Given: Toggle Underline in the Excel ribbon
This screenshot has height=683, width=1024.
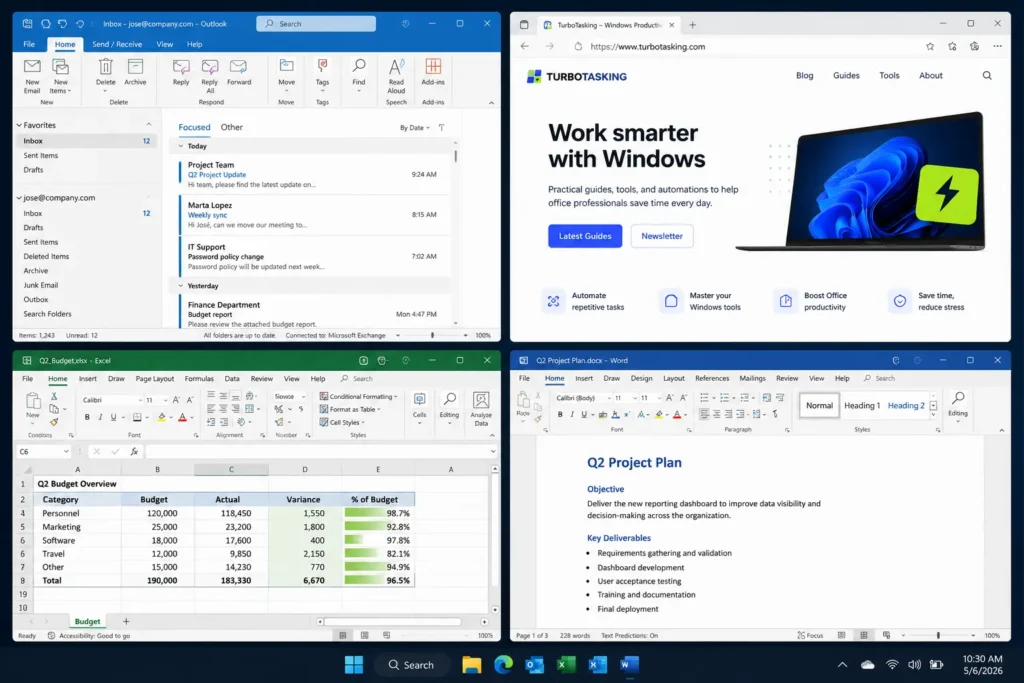Looking at the screenshot, I should [113, 417].
